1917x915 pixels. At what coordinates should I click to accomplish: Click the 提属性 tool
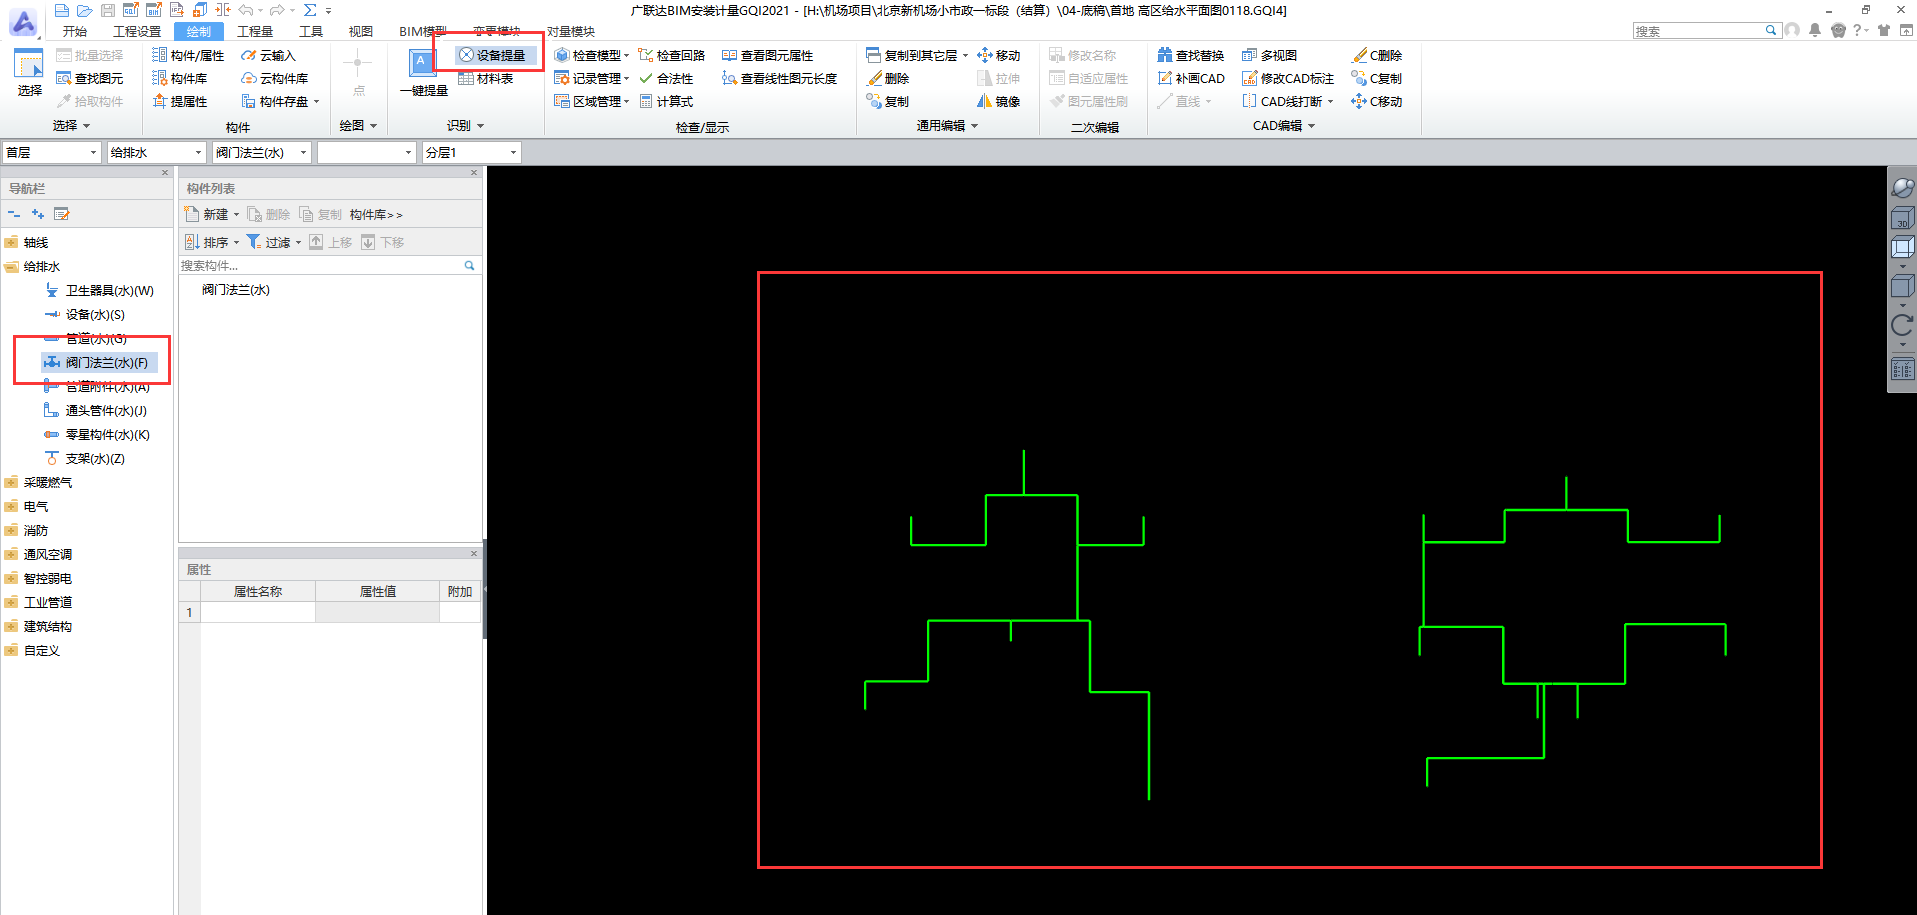(x=179, y=101)
